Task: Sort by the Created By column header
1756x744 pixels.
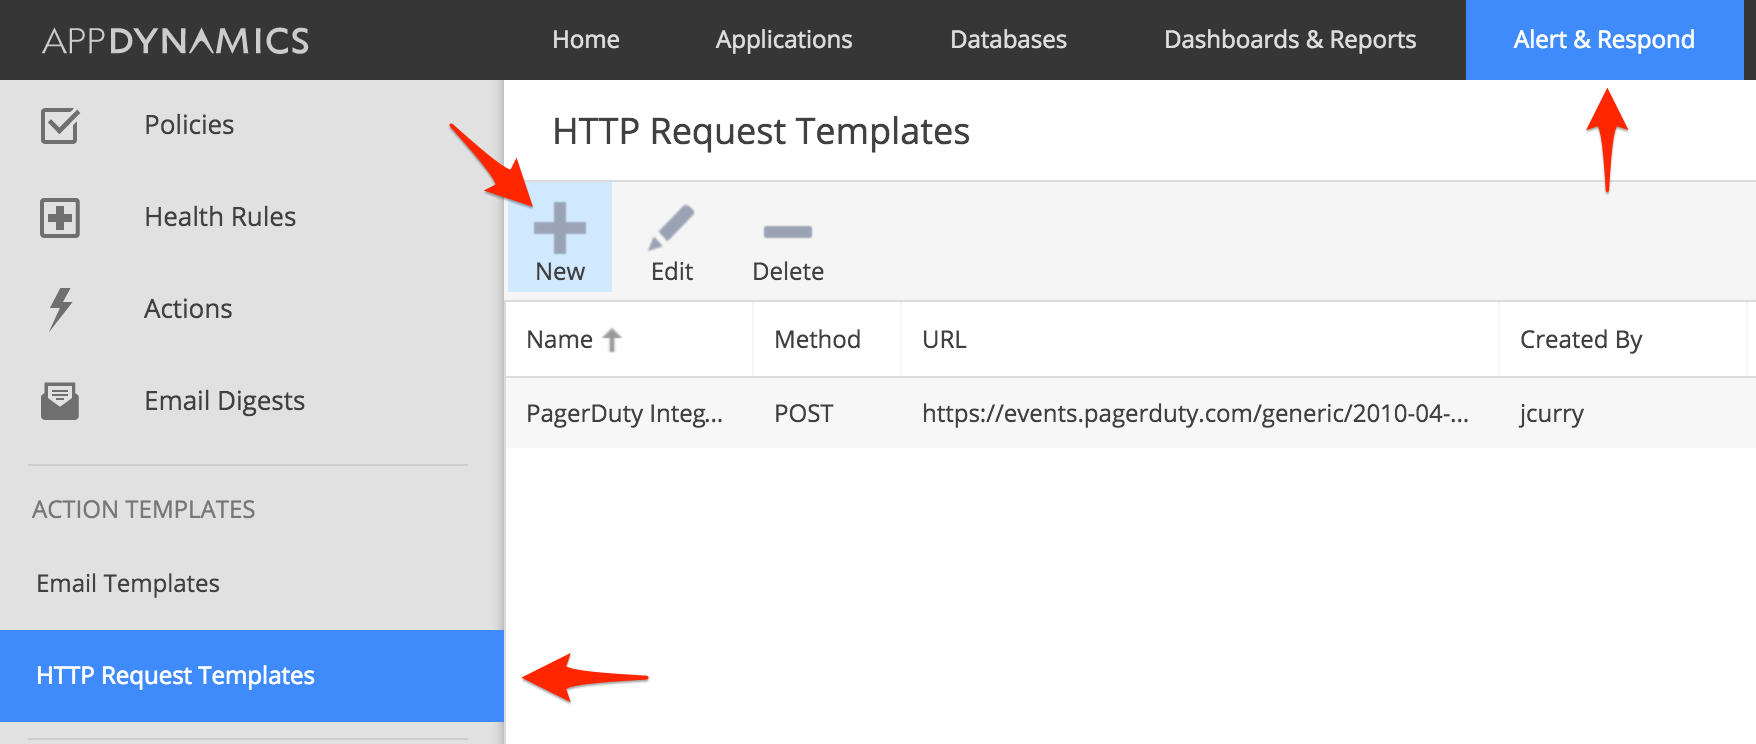Action: (1581, 340)
